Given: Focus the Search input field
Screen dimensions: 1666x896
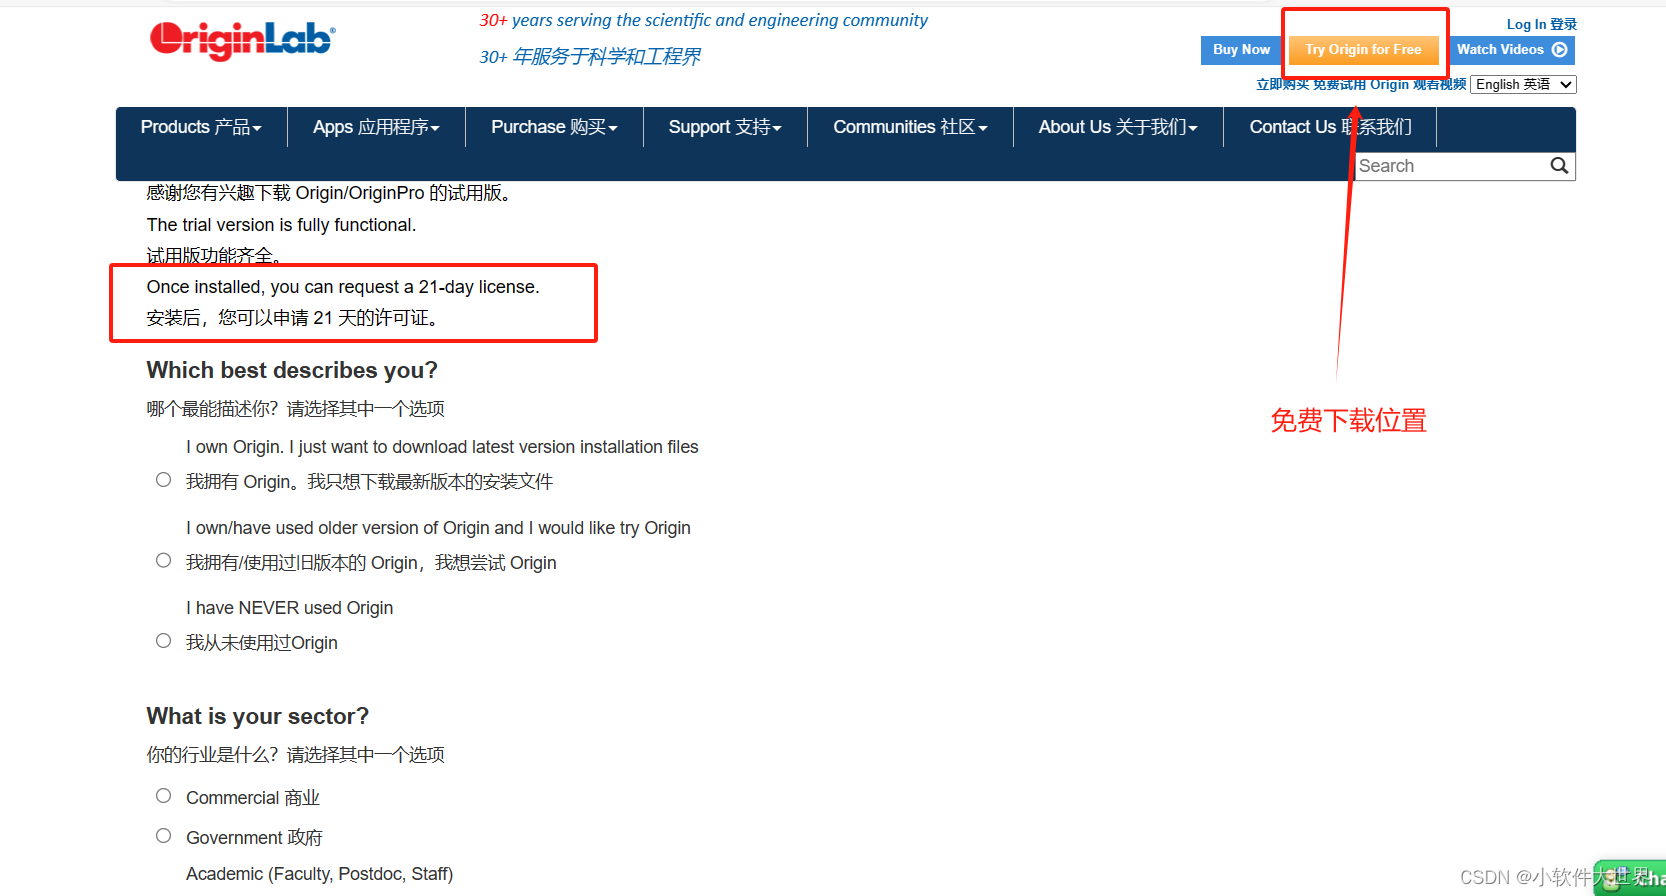Looking at the screenshot, I should [x=1451, y=166].
